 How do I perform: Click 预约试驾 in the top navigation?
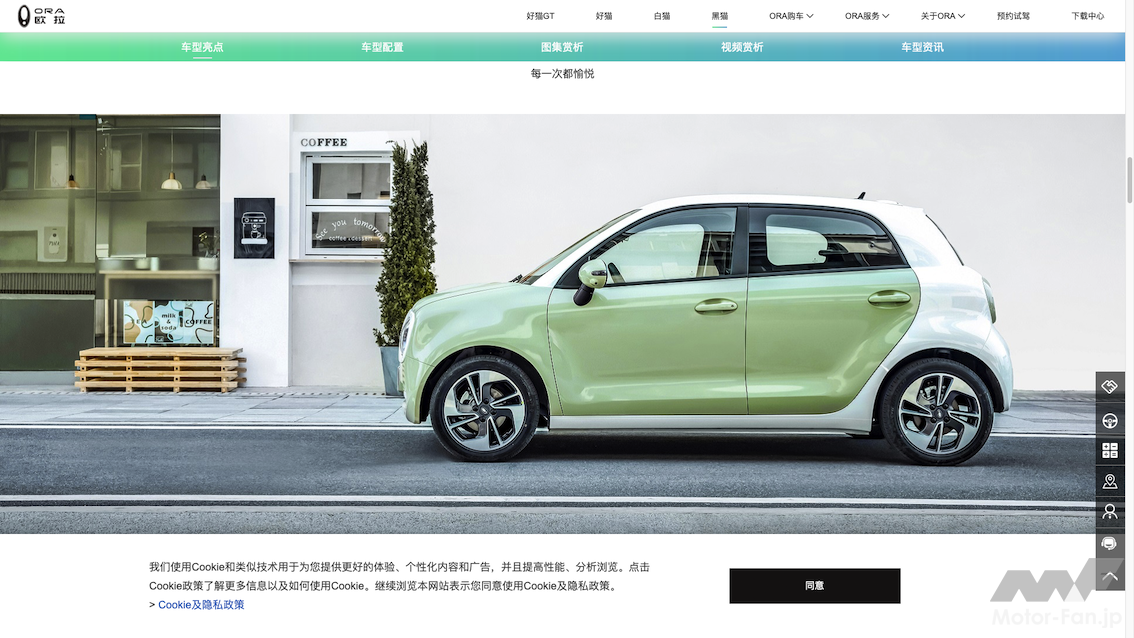[x=1013, y=16]
